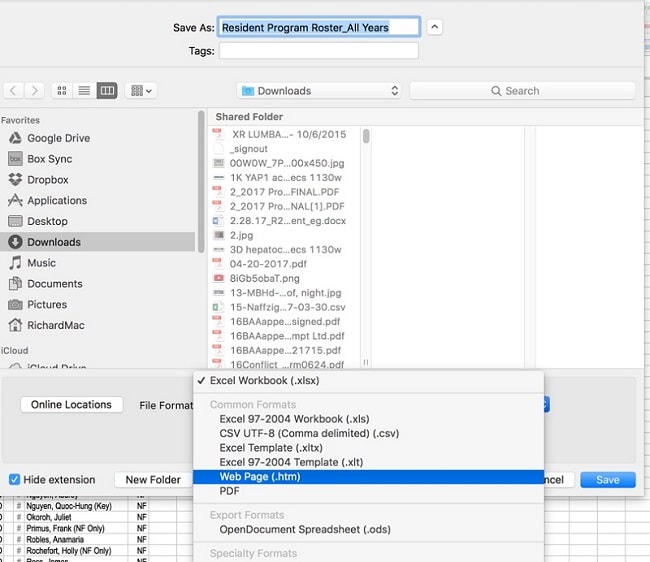Click the Tags input field

coord(319,51)
